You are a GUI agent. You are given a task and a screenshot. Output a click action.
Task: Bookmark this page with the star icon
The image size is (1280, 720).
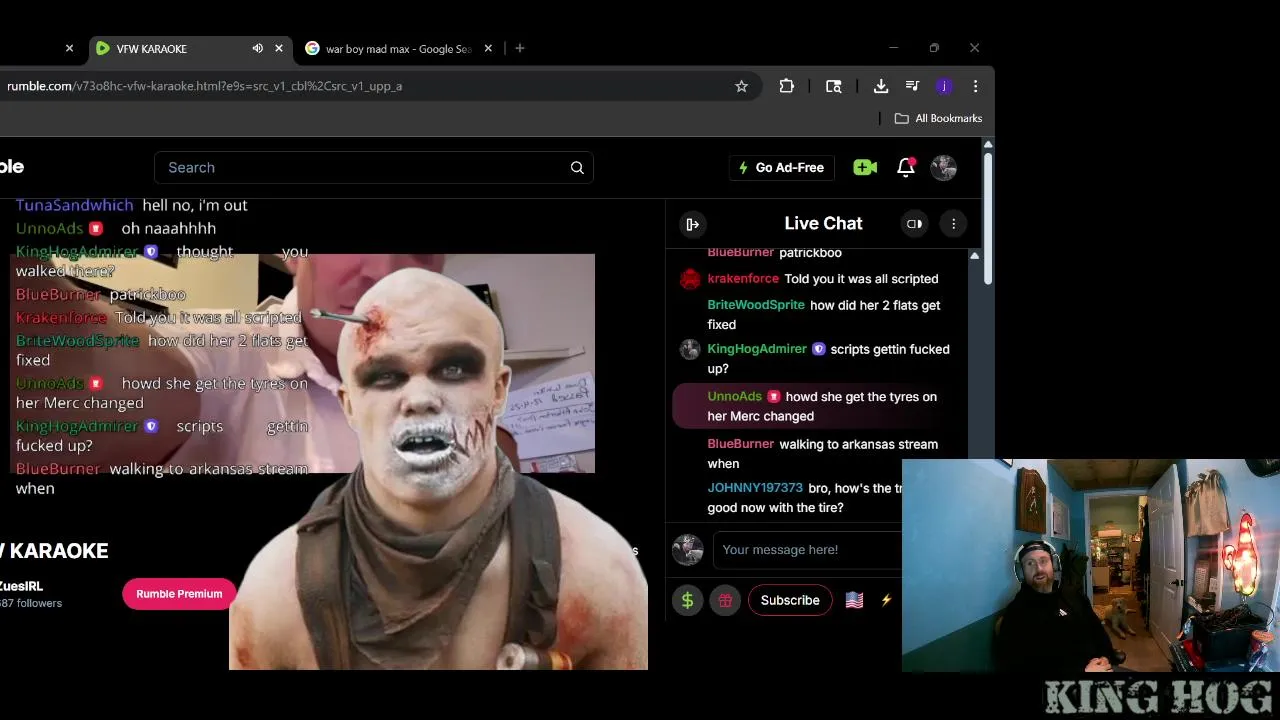tap(741, 86)
